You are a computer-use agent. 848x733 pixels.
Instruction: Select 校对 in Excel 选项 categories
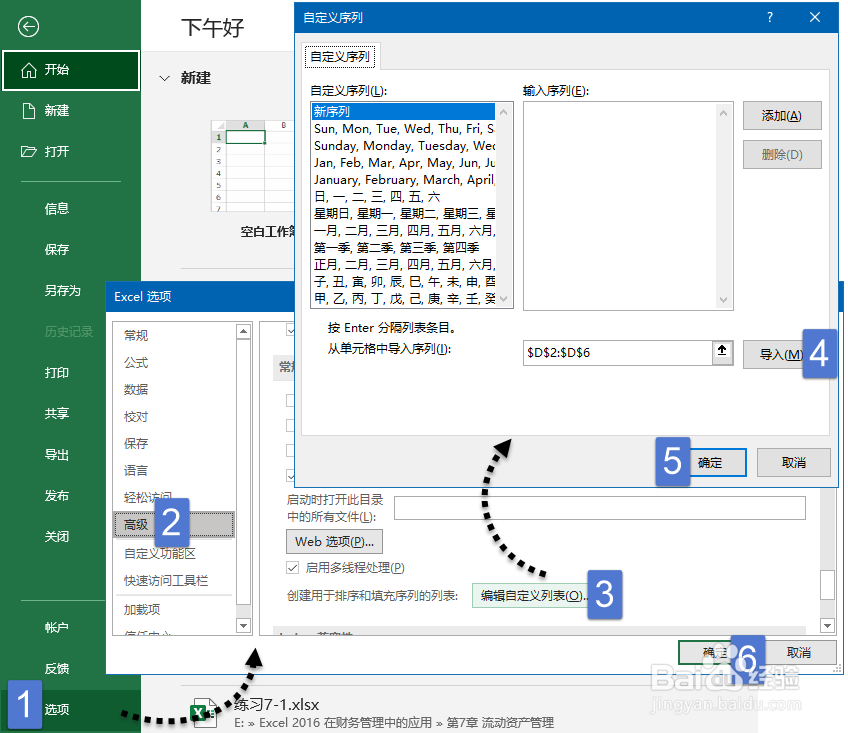point(136,417)
